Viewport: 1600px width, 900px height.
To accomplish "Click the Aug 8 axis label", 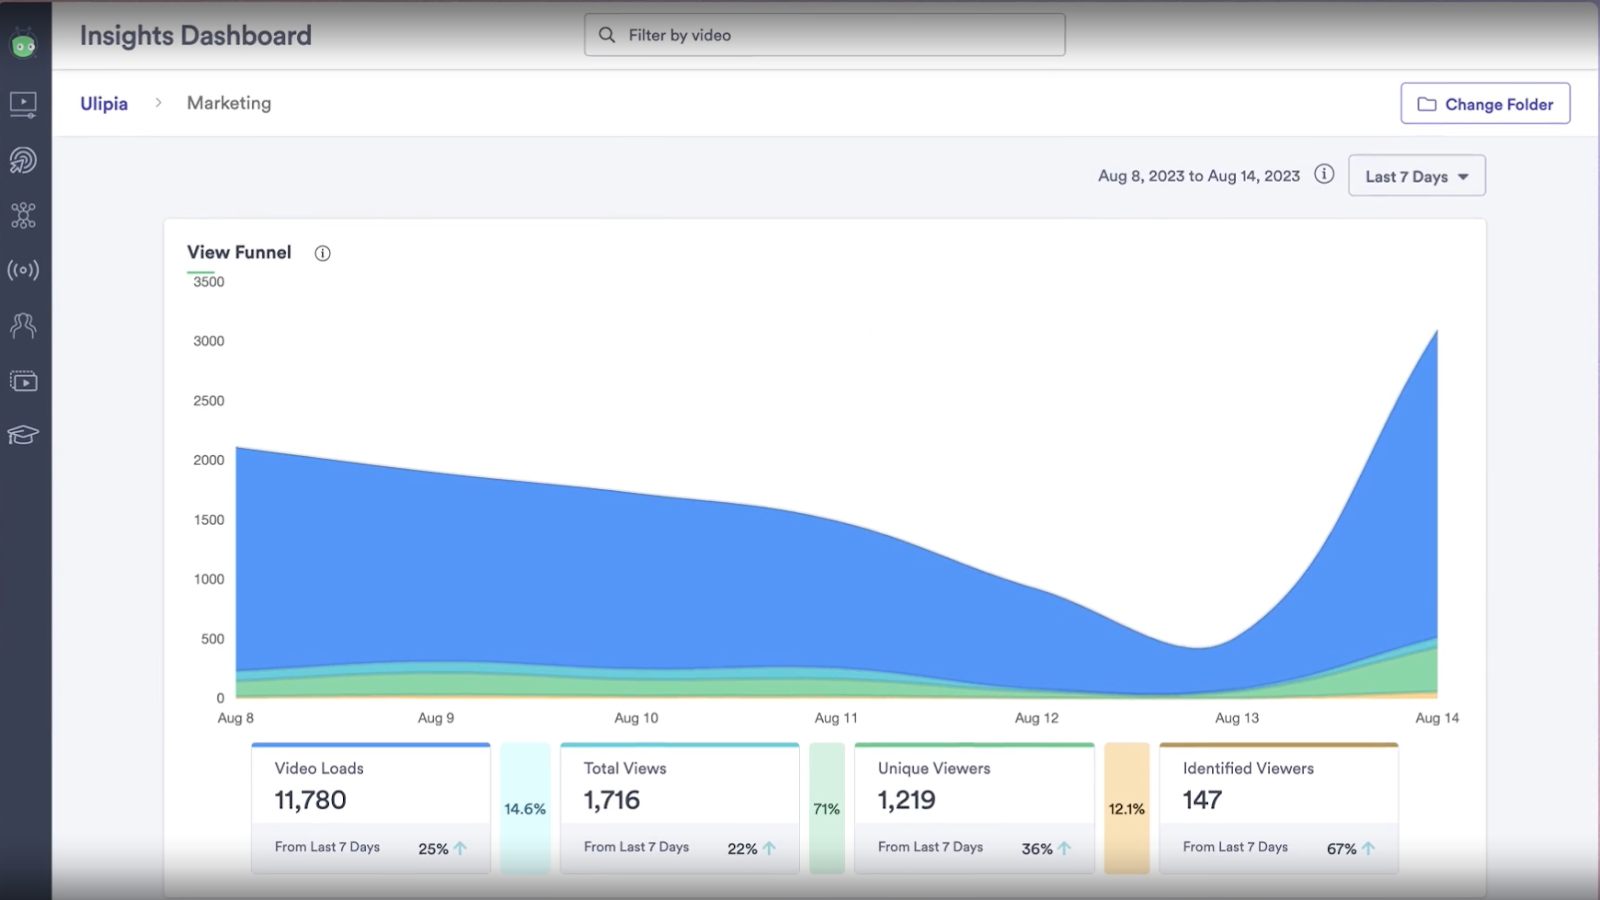I will tap(236, 718).
